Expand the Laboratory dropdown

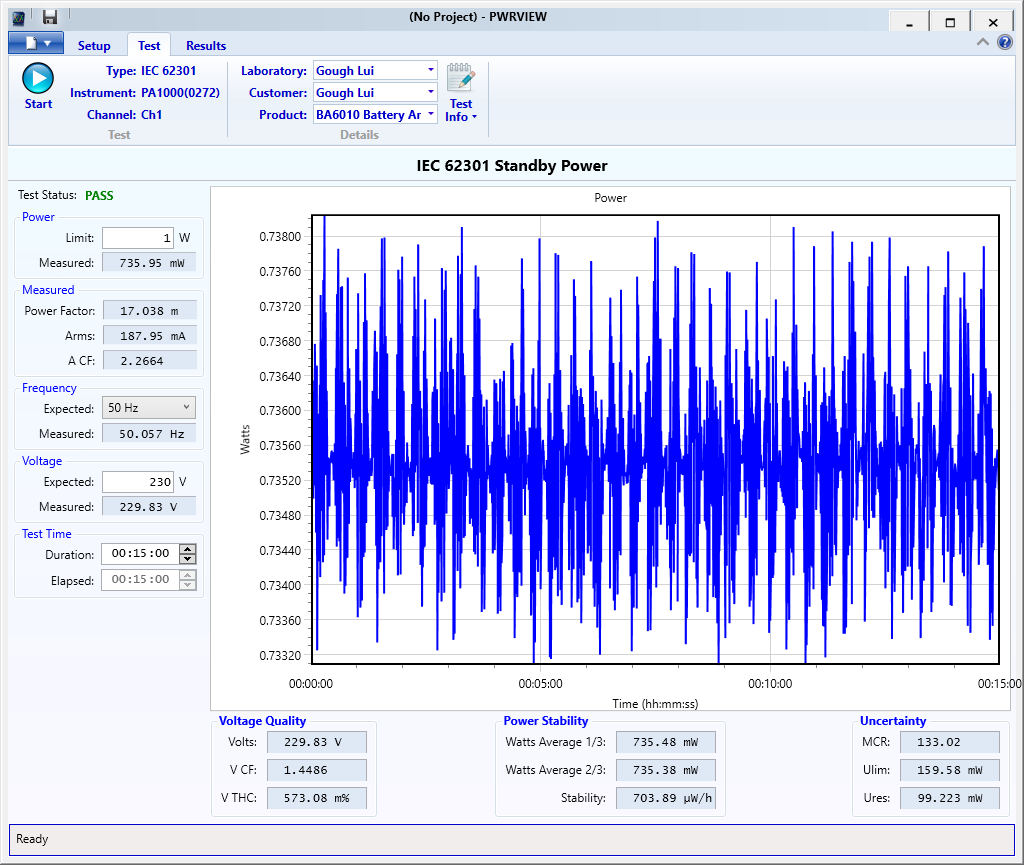[430, 70]
